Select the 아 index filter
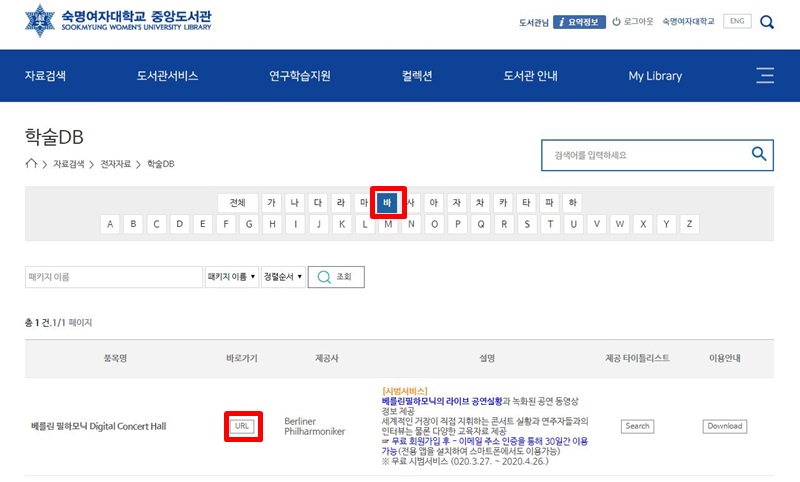Viewport: 800px width, 482px height. tap(434, 203)
